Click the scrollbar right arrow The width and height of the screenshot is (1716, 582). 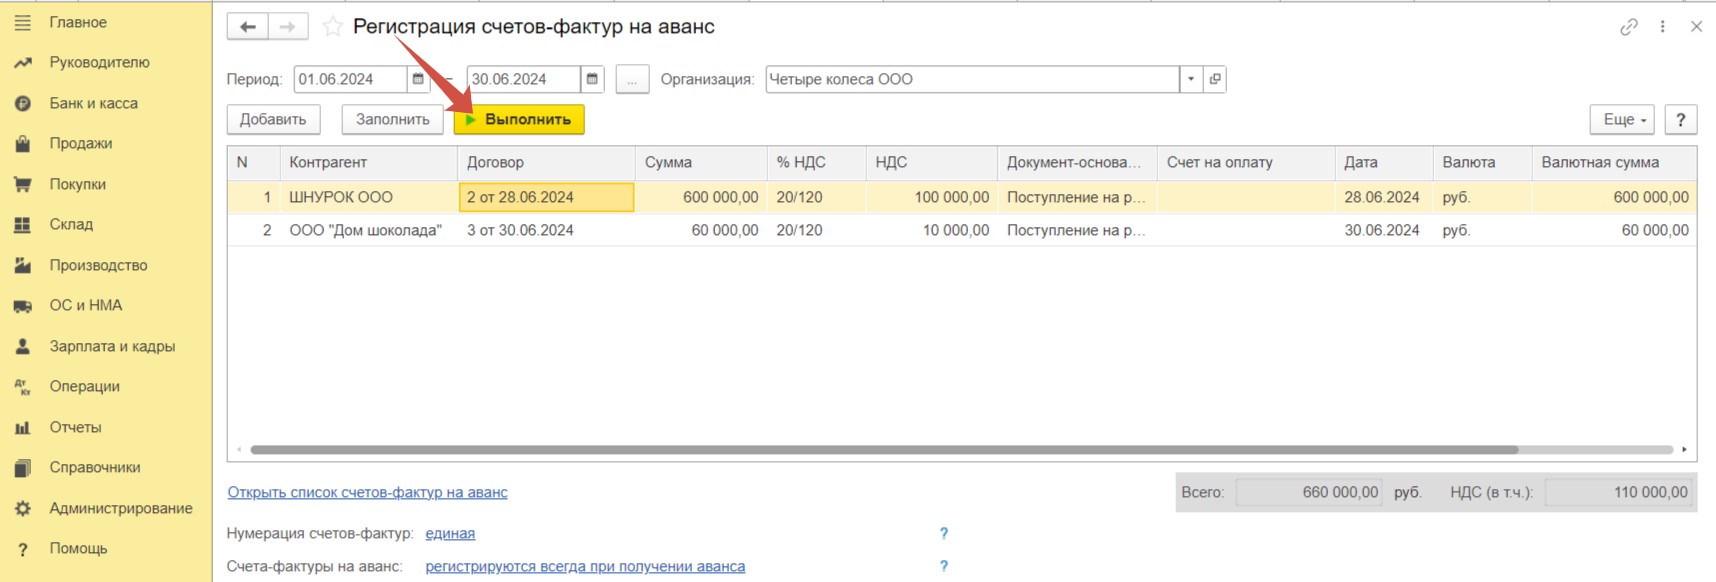click(1685, 450)
